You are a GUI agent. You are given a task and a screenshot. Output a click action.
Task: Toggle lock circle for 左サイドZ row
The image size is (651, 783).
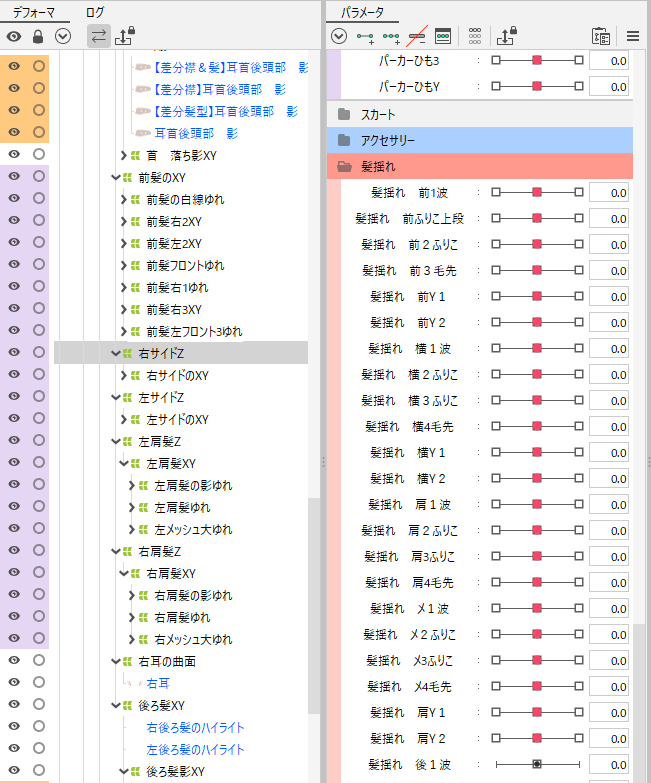[x=39, y=396]
